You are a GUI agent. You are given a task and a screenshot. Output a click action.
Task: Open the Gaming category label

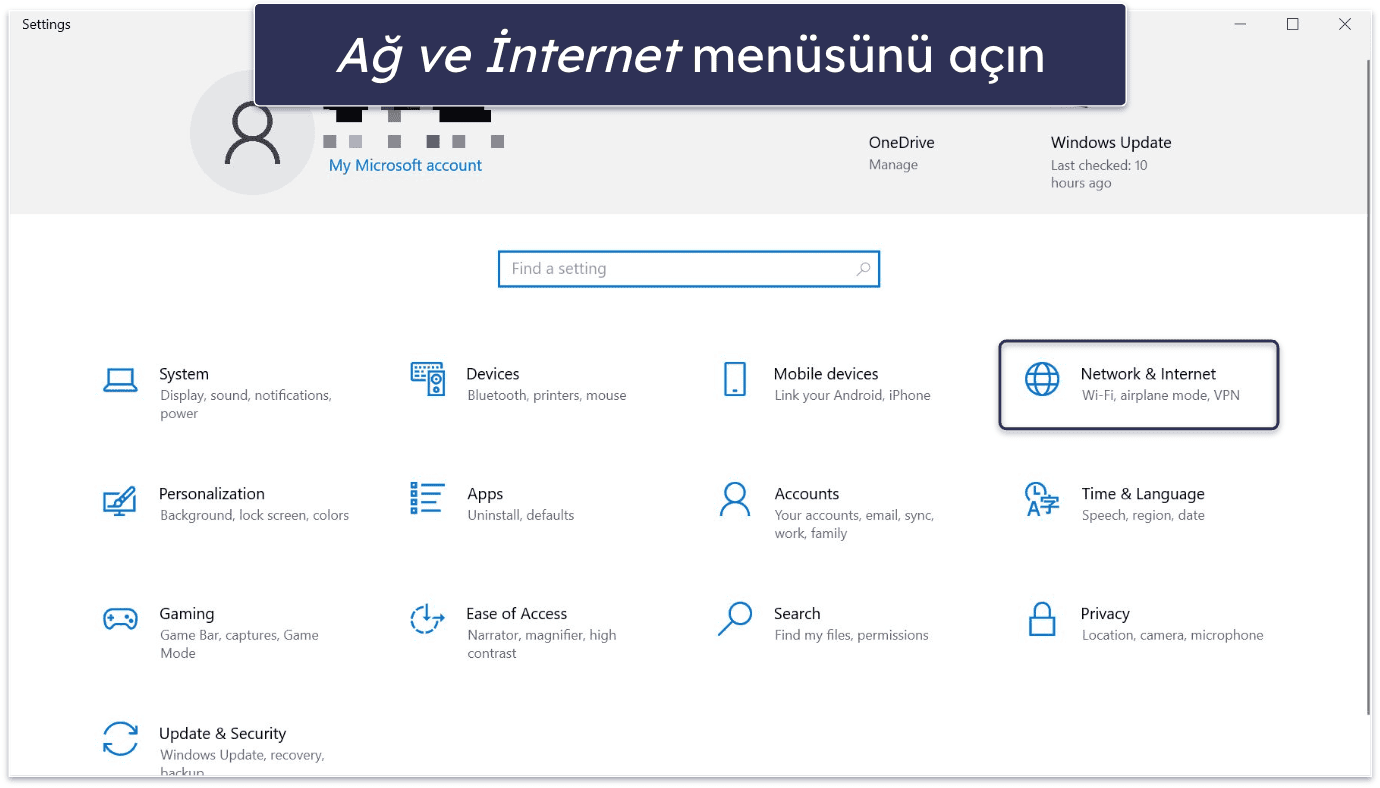tap(187, 614)
